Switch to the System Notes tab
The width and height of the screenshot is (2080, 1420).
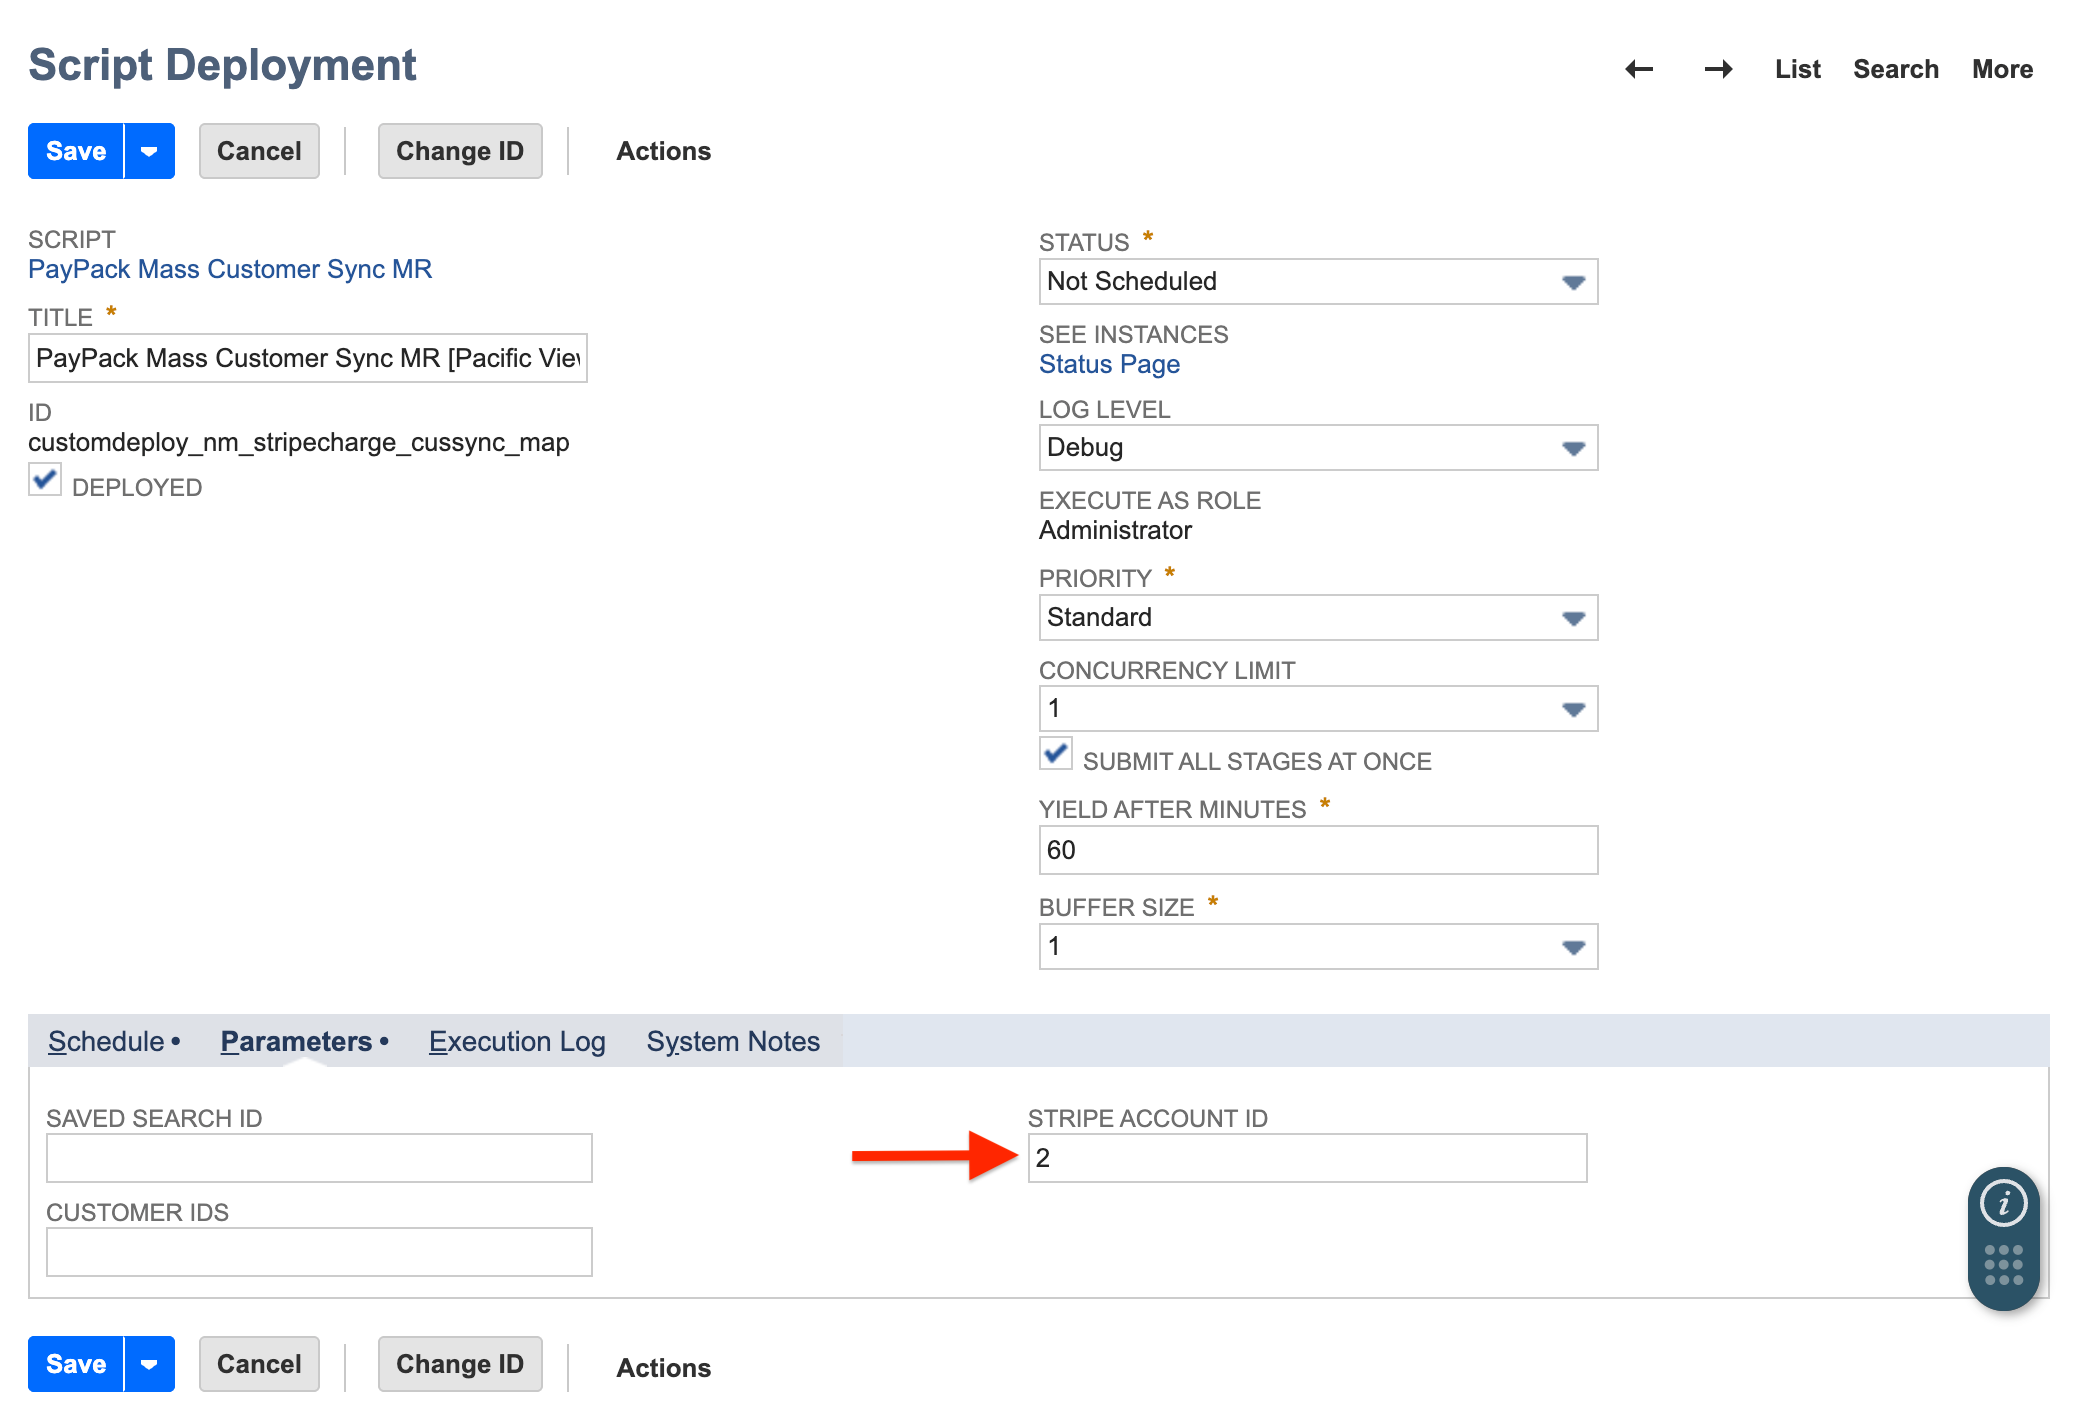733,1041
